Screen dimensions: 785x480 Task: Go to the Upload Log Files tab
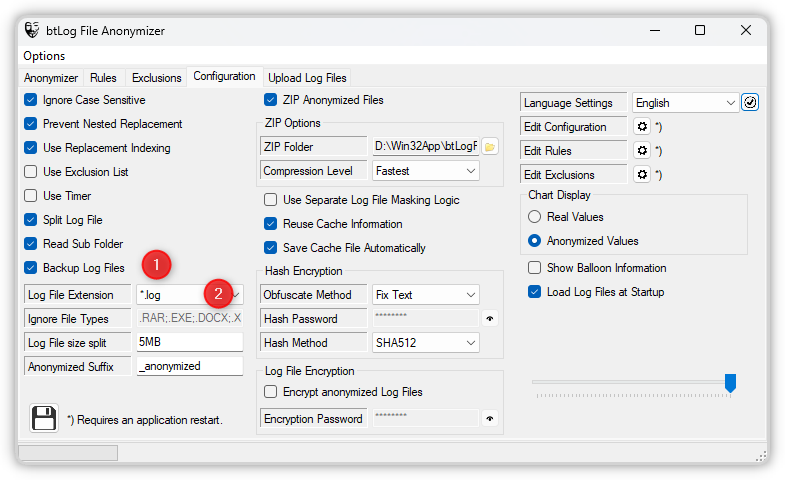point(307,78)
